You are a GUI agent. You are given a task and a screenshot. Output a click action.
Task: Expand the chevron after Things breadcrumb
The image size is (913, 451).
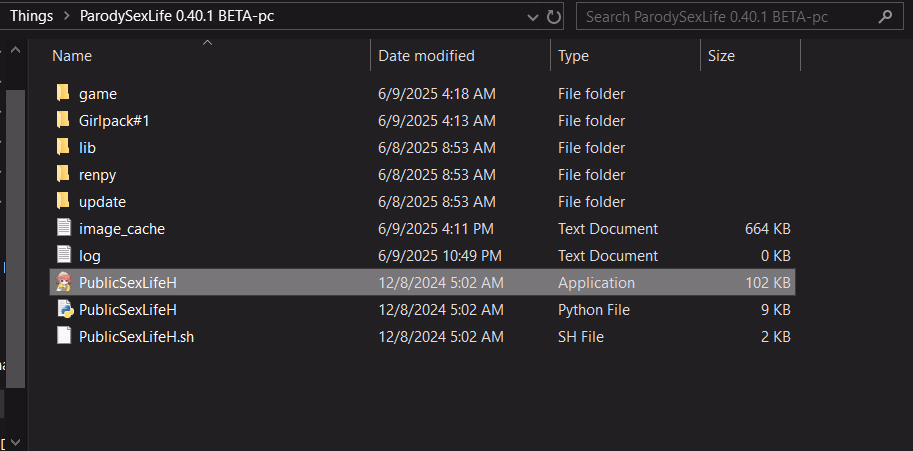66,16
